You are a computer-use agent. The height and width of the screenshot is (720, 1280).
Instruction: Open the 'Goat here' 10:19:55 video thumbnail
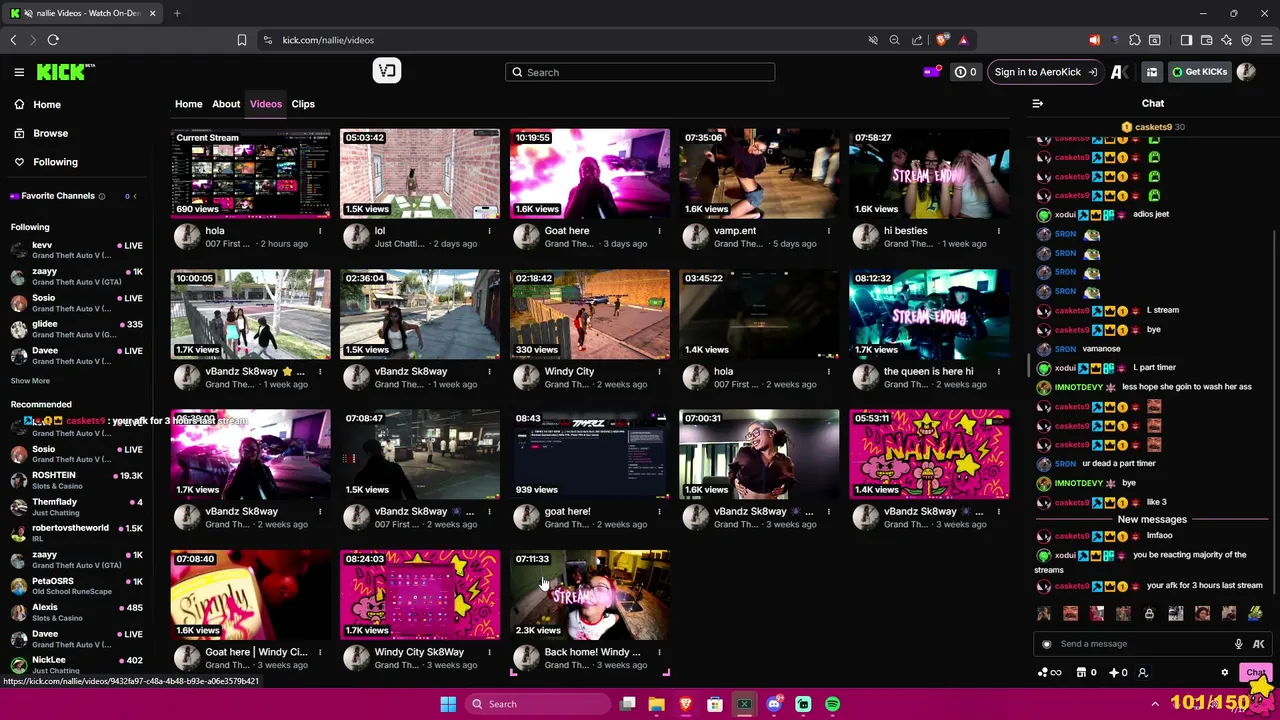590,173
